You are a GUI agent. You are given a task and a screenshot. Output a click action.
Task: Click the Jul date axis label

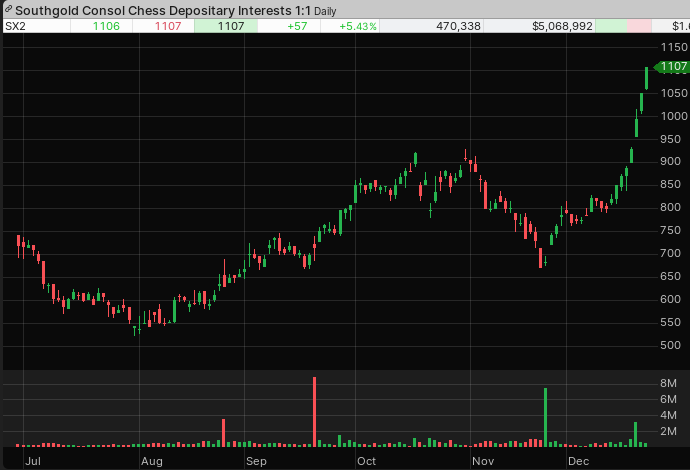[x=33, y=461]
